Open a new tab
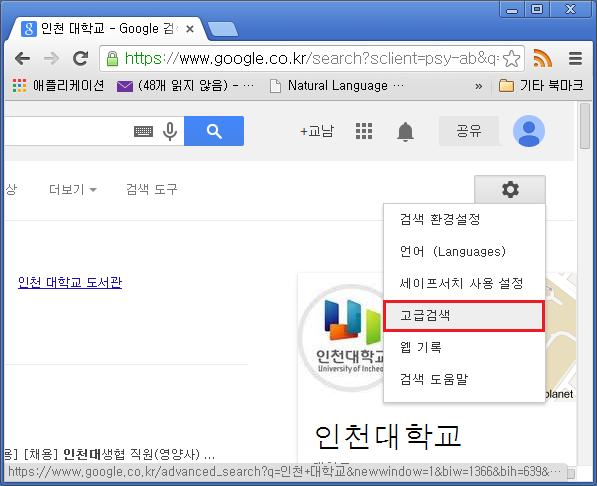This screenshot has height=486, width=597. [223, 29]
